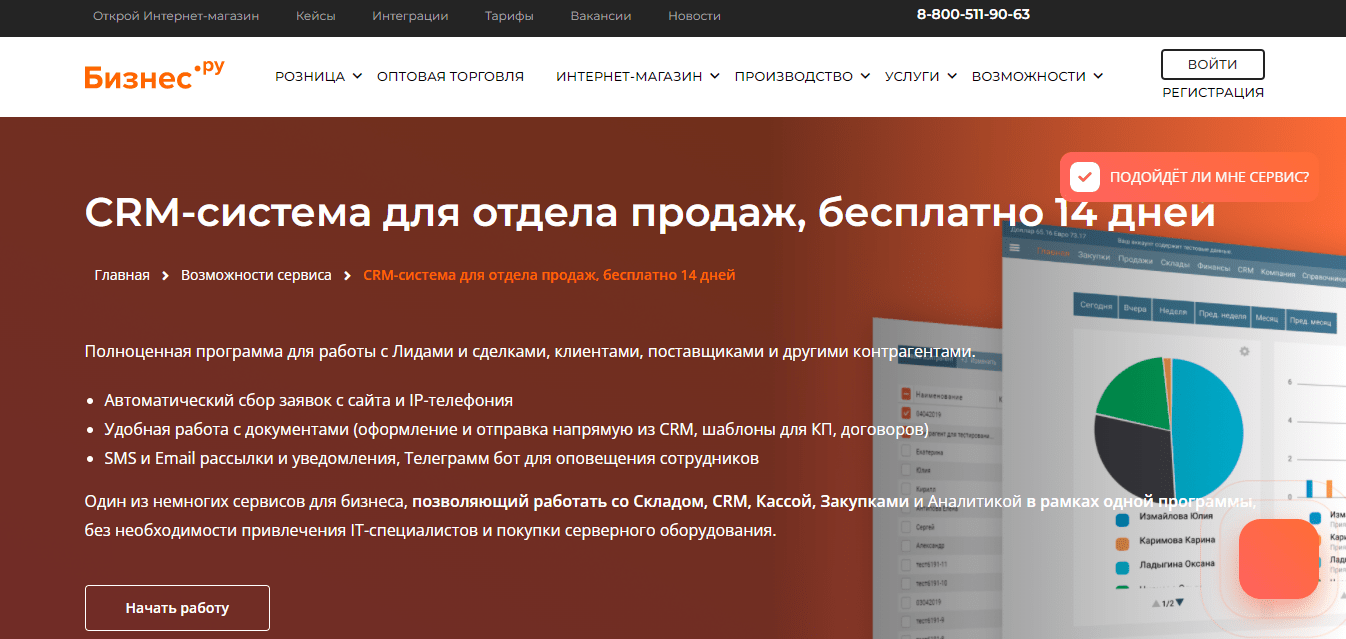The width and height of the screenshot is (1346, 639).
Task: Click blue legend swatch for Измайлова Юлия
Action: click(1122, 520)
